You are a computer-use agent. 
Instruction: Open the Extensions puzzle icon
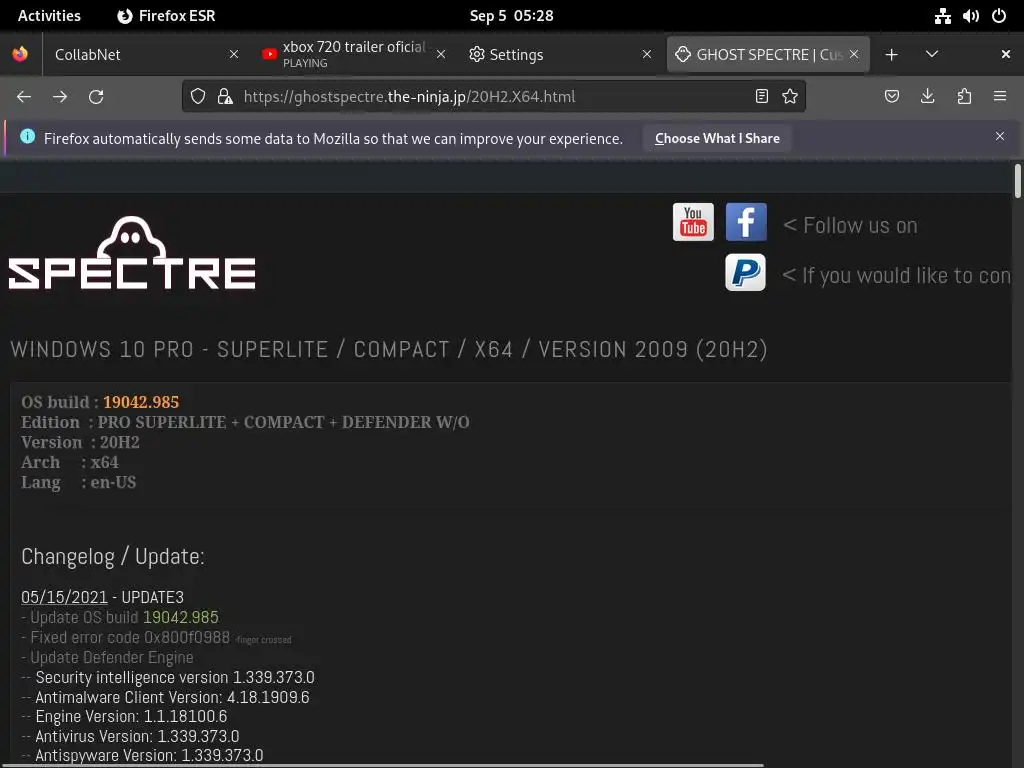pos(964,97)
